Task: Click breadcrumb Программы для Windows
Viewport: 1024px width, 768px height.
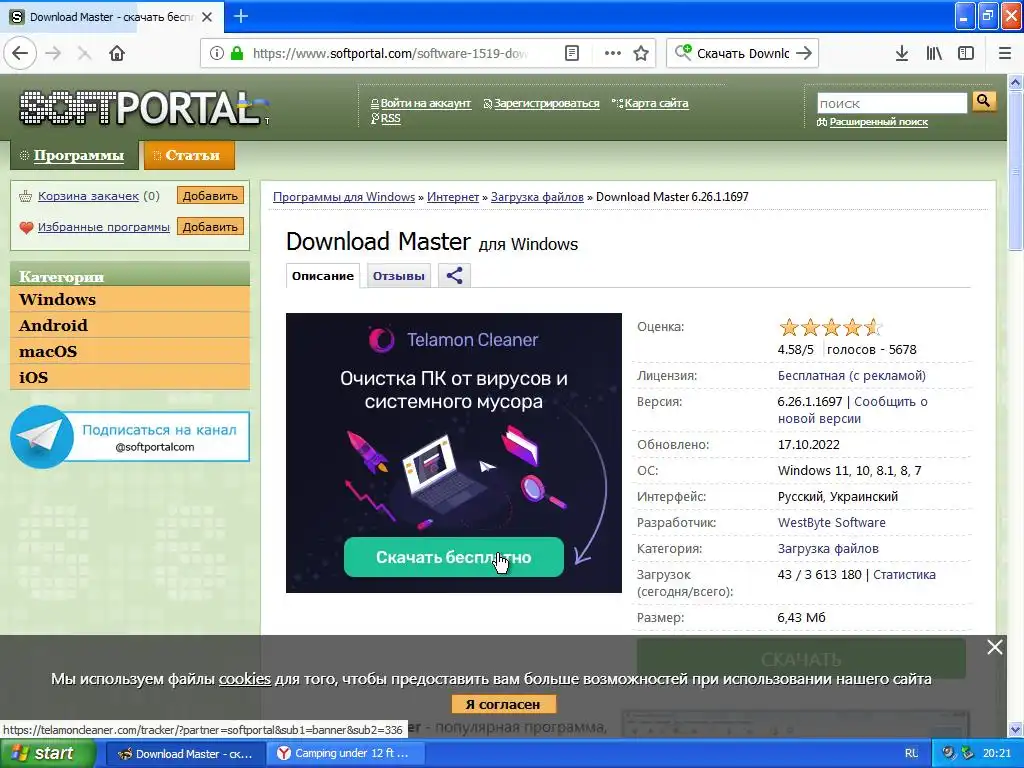Action: [x=344, y=197]
